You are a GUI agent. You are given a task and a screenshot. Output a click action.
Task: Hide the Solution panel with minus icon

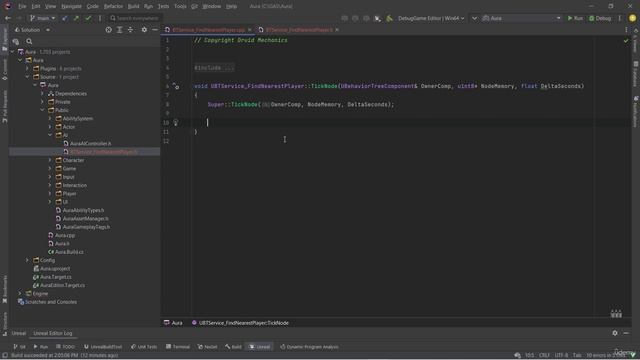coord(155,30)
